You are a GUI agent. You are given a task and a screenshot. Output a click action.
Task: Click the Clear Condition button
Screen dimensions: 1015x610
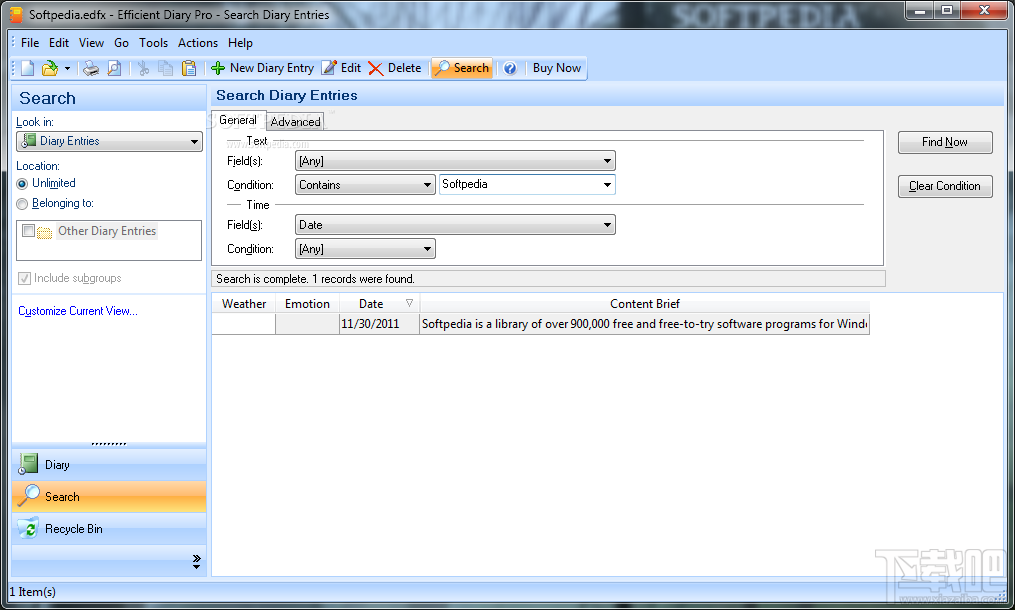[x=944, y=186]
